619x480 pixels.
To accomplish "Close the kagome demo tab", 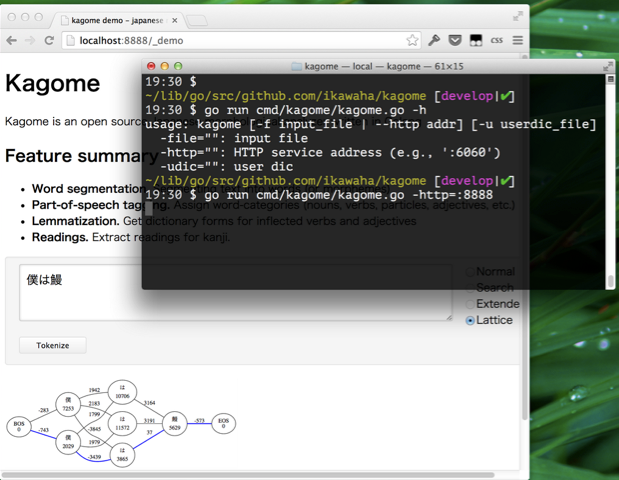I will (x=174, y=21).
